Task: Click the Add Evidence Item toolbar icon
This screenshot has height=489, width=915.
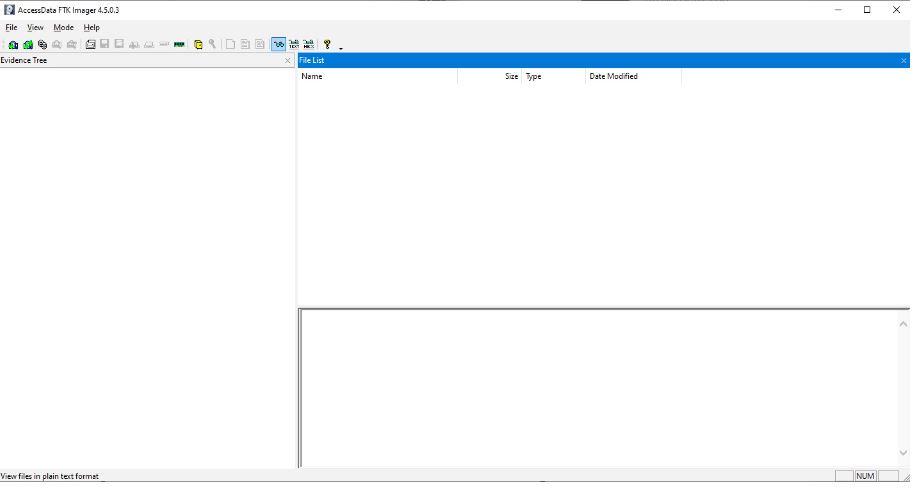Action: tap(13, 44)
